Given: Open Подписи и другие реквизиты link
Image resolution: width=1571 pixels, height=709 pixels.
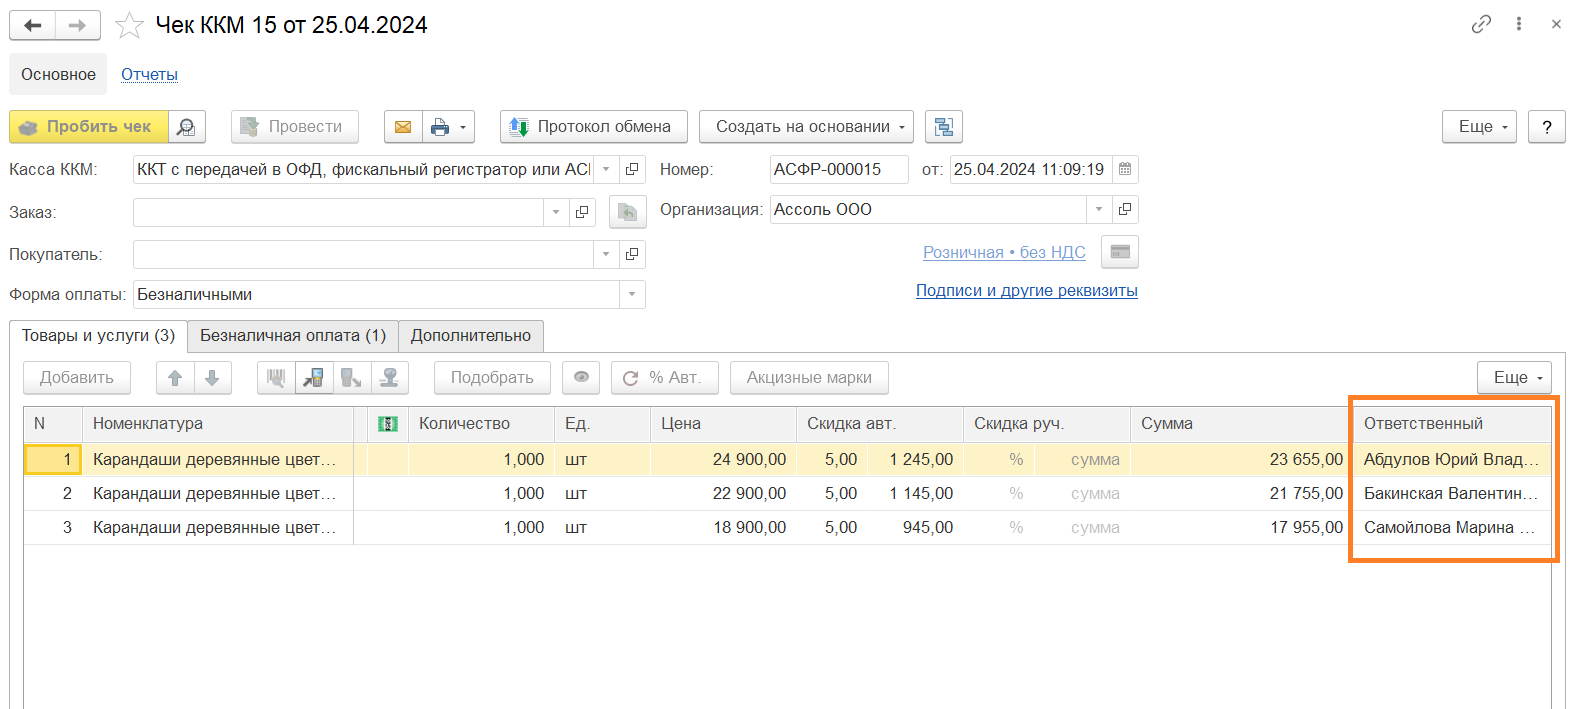Looking at the screenshot, I should click(x=1026, y=291).
